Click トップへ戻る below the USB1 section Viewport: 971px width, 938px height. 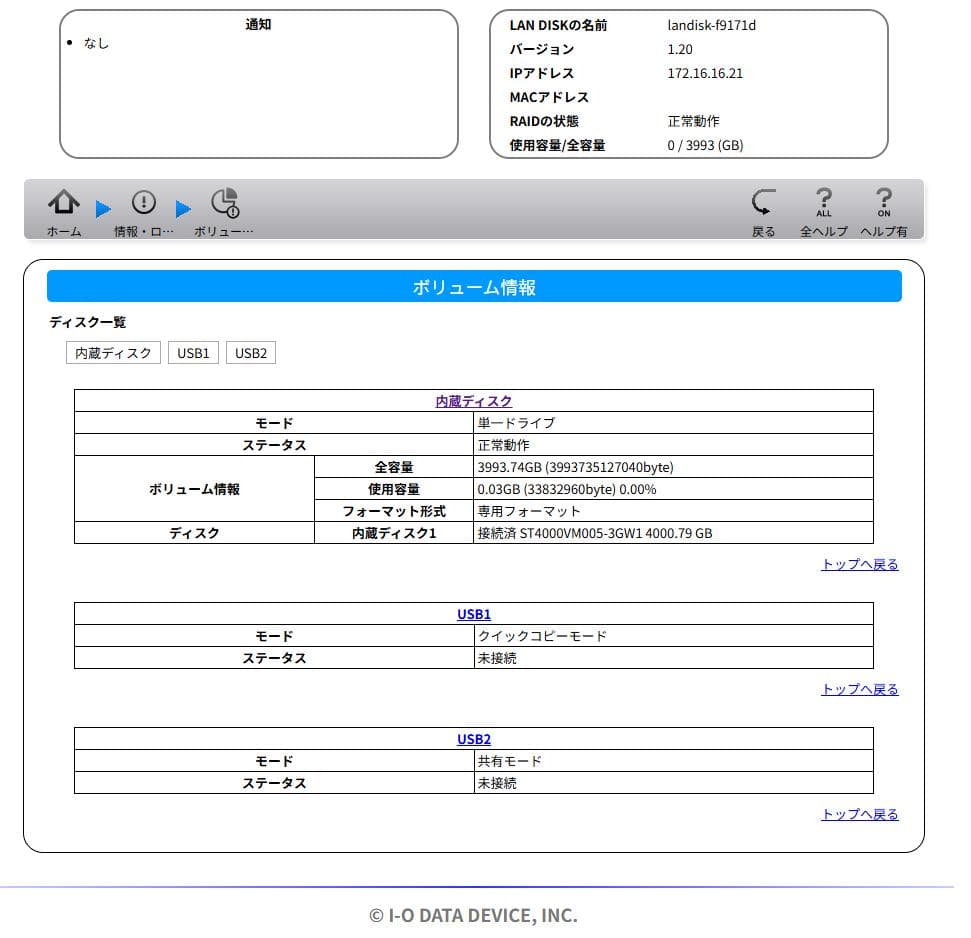pos(858,689)
